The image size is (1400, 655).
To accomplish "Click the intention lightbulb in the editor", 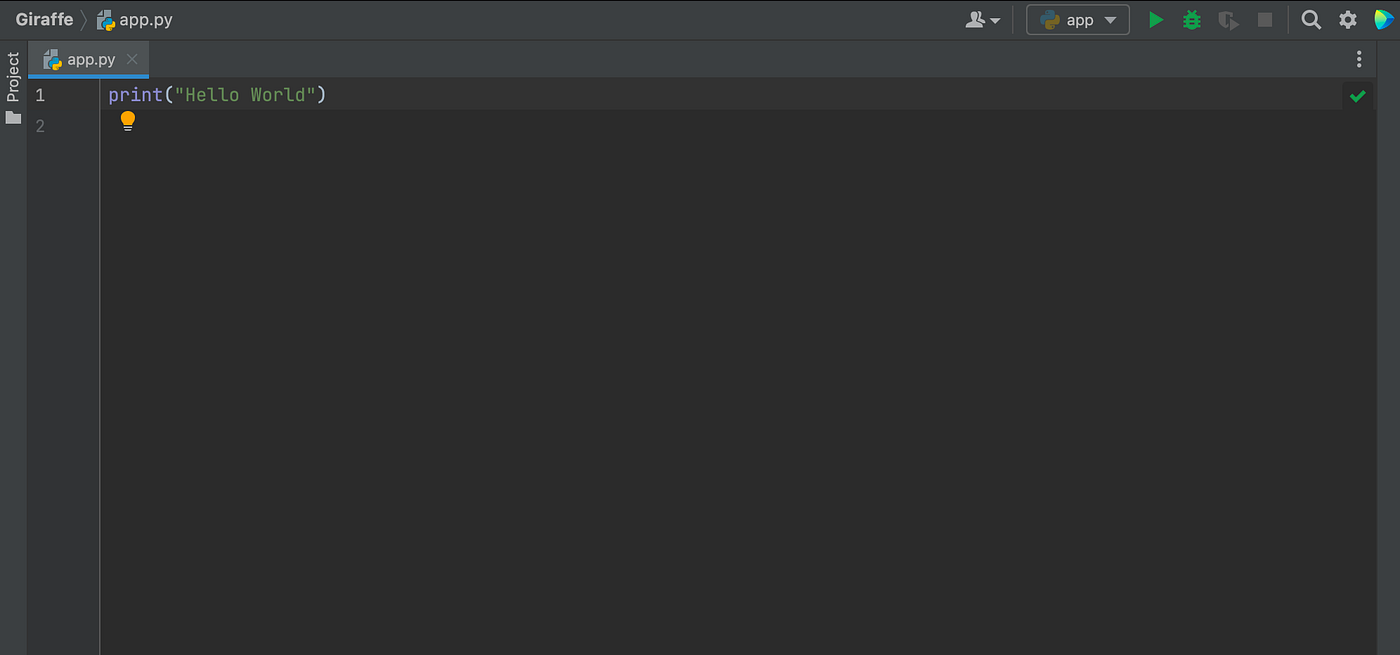I will (128, 120).
